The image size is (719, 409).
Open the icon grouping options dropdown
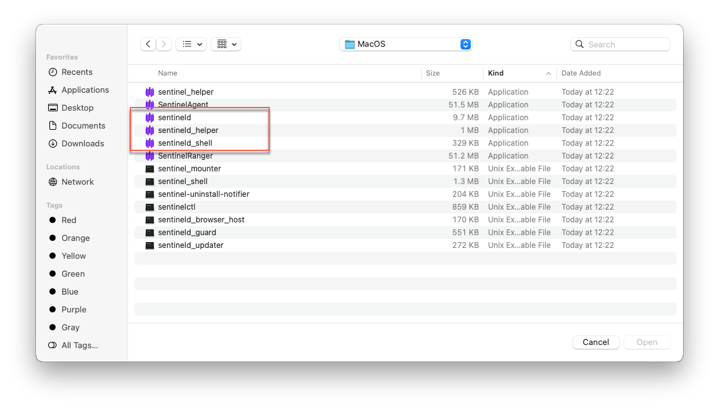coord(227,44)
